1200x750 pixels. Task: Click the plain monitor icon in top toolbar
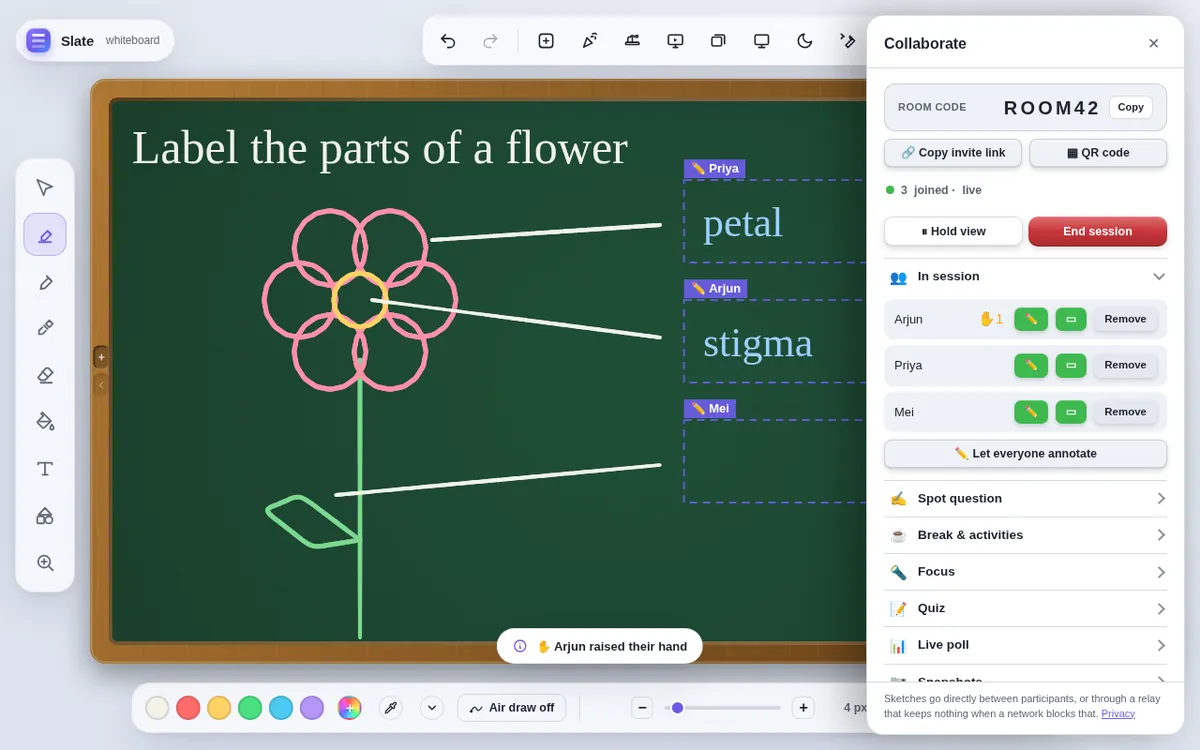point(762,41)
